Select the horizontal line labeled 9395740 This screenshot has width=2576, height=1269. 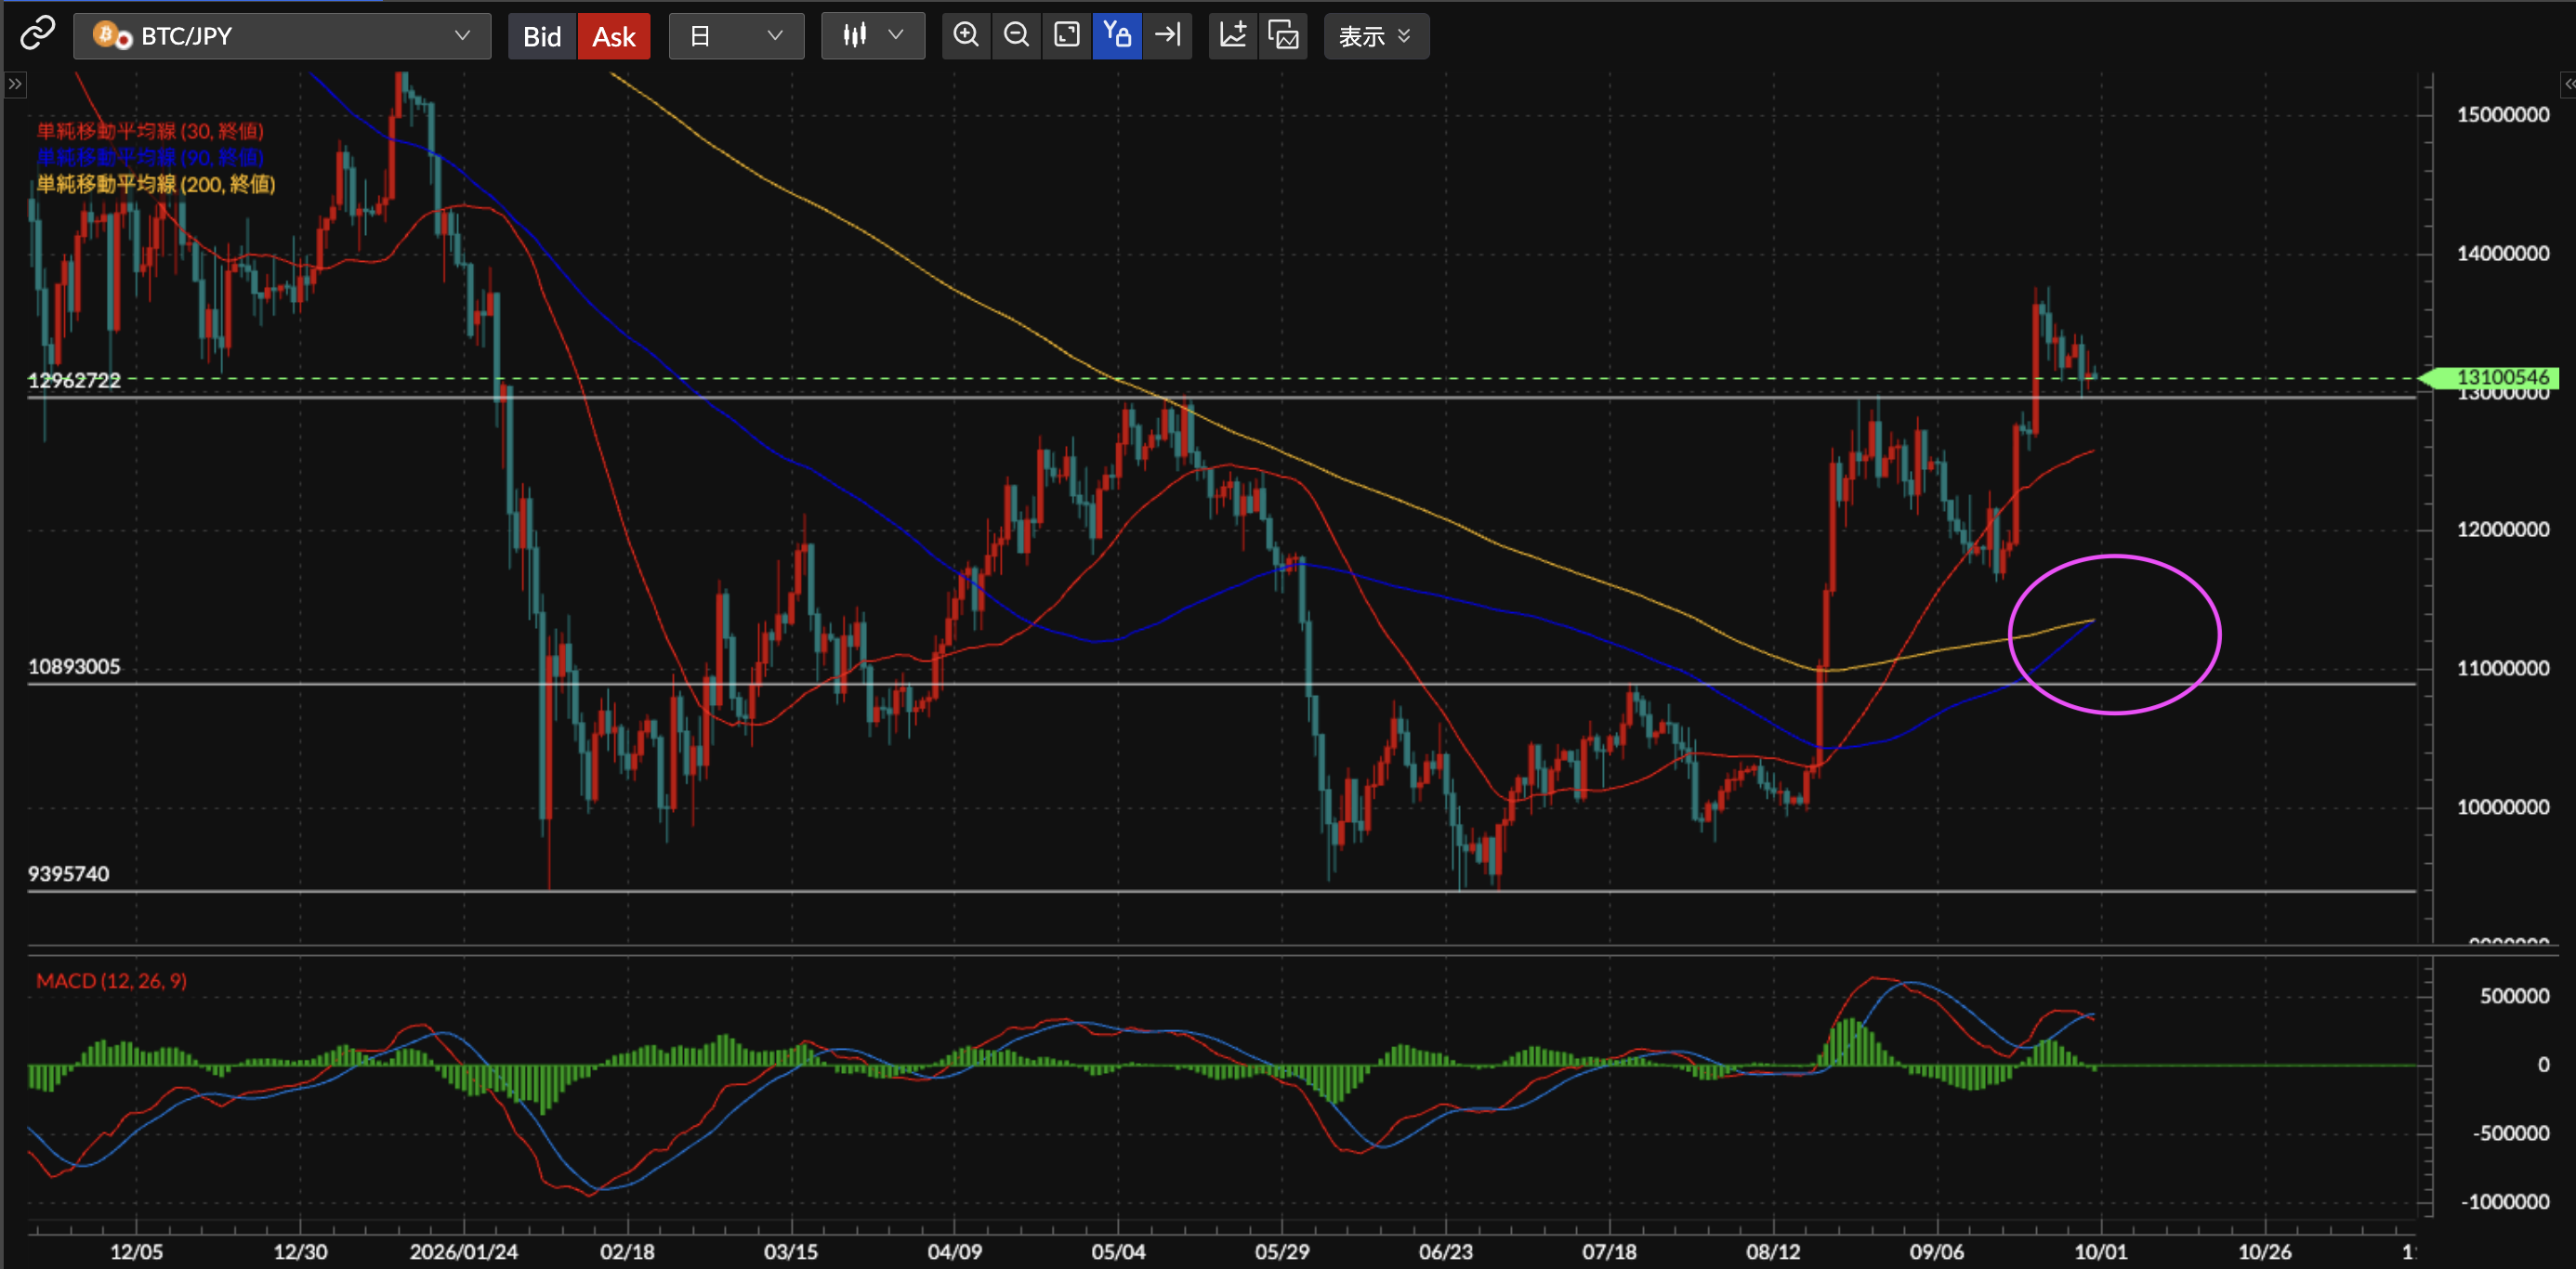tap(1221, 891)
